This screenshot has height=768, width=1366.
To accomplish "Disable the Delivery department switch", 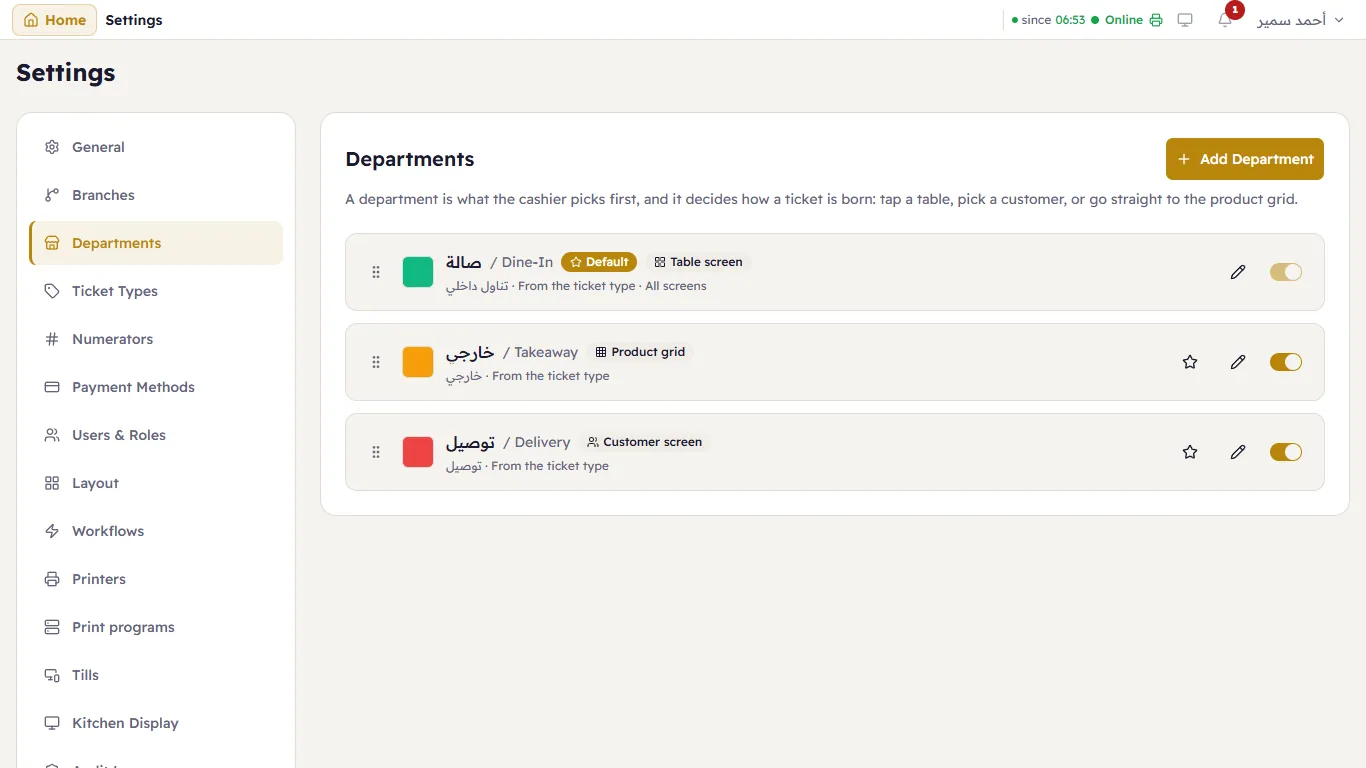I will [x=1286, y=452].
